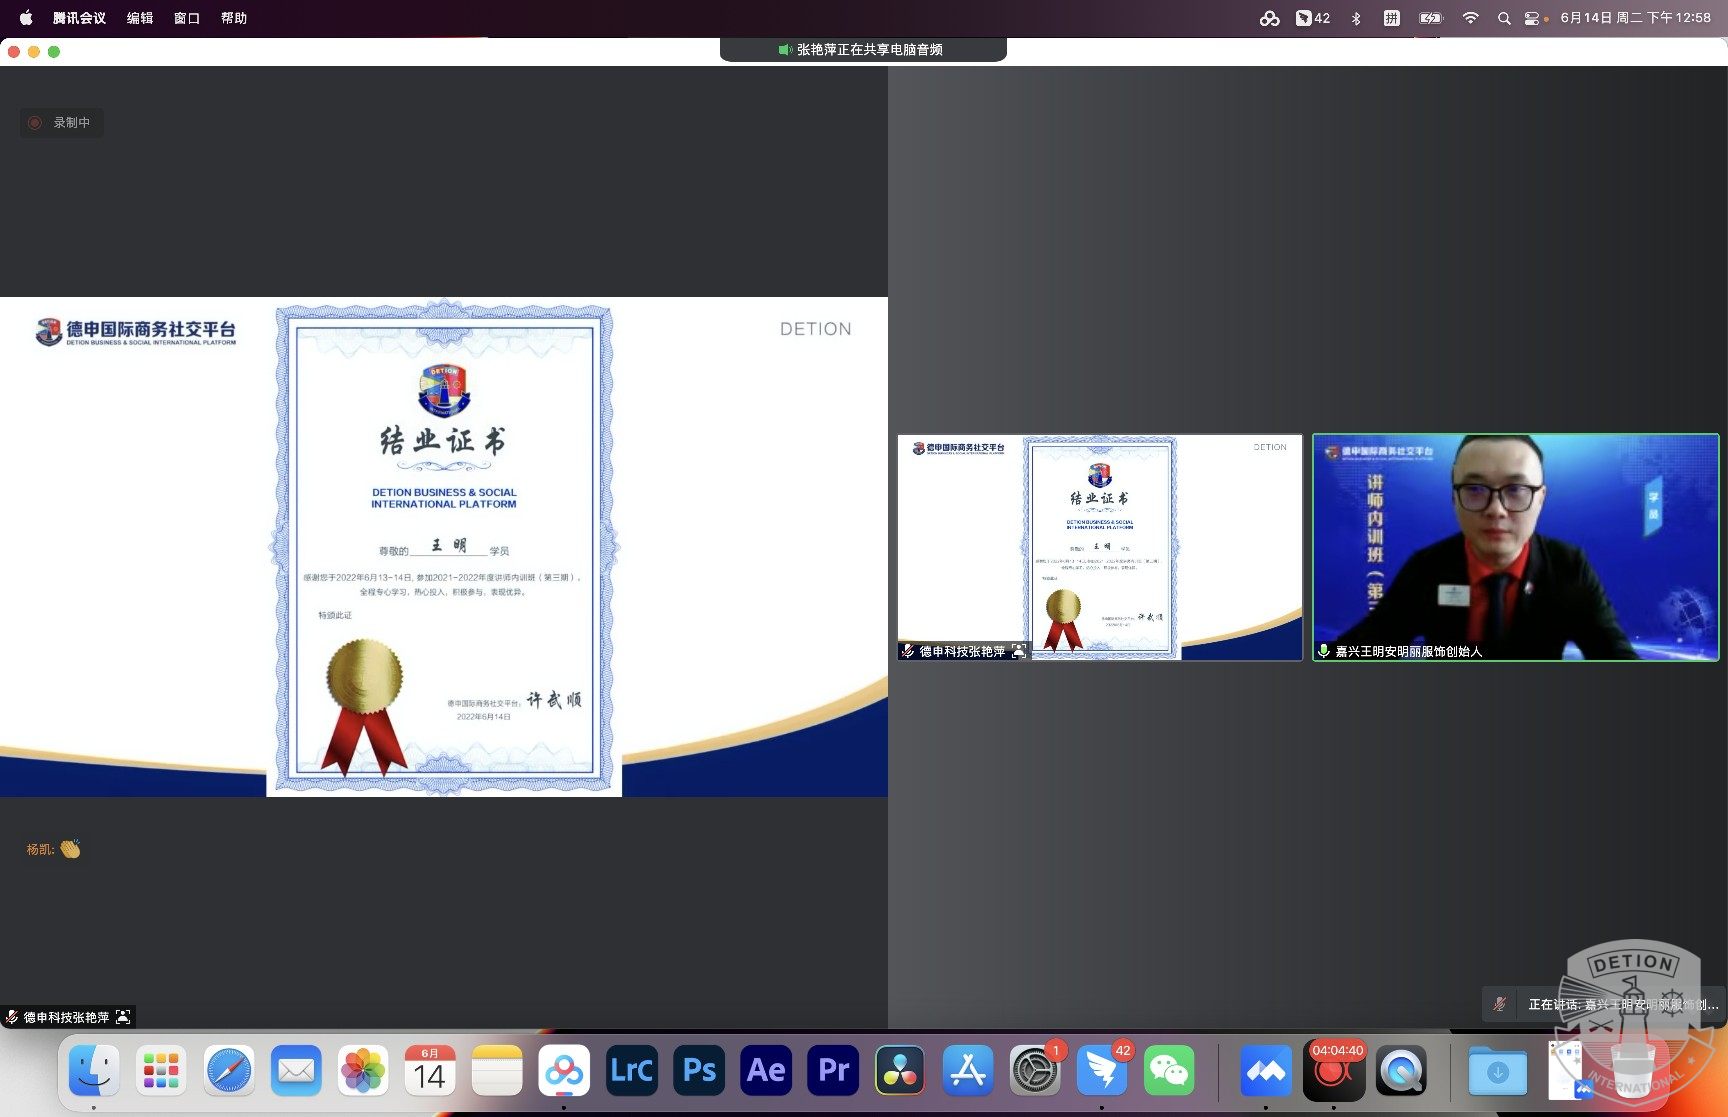
Task: Launch After Effects from the Dock
Action: tap(766, 1070)
